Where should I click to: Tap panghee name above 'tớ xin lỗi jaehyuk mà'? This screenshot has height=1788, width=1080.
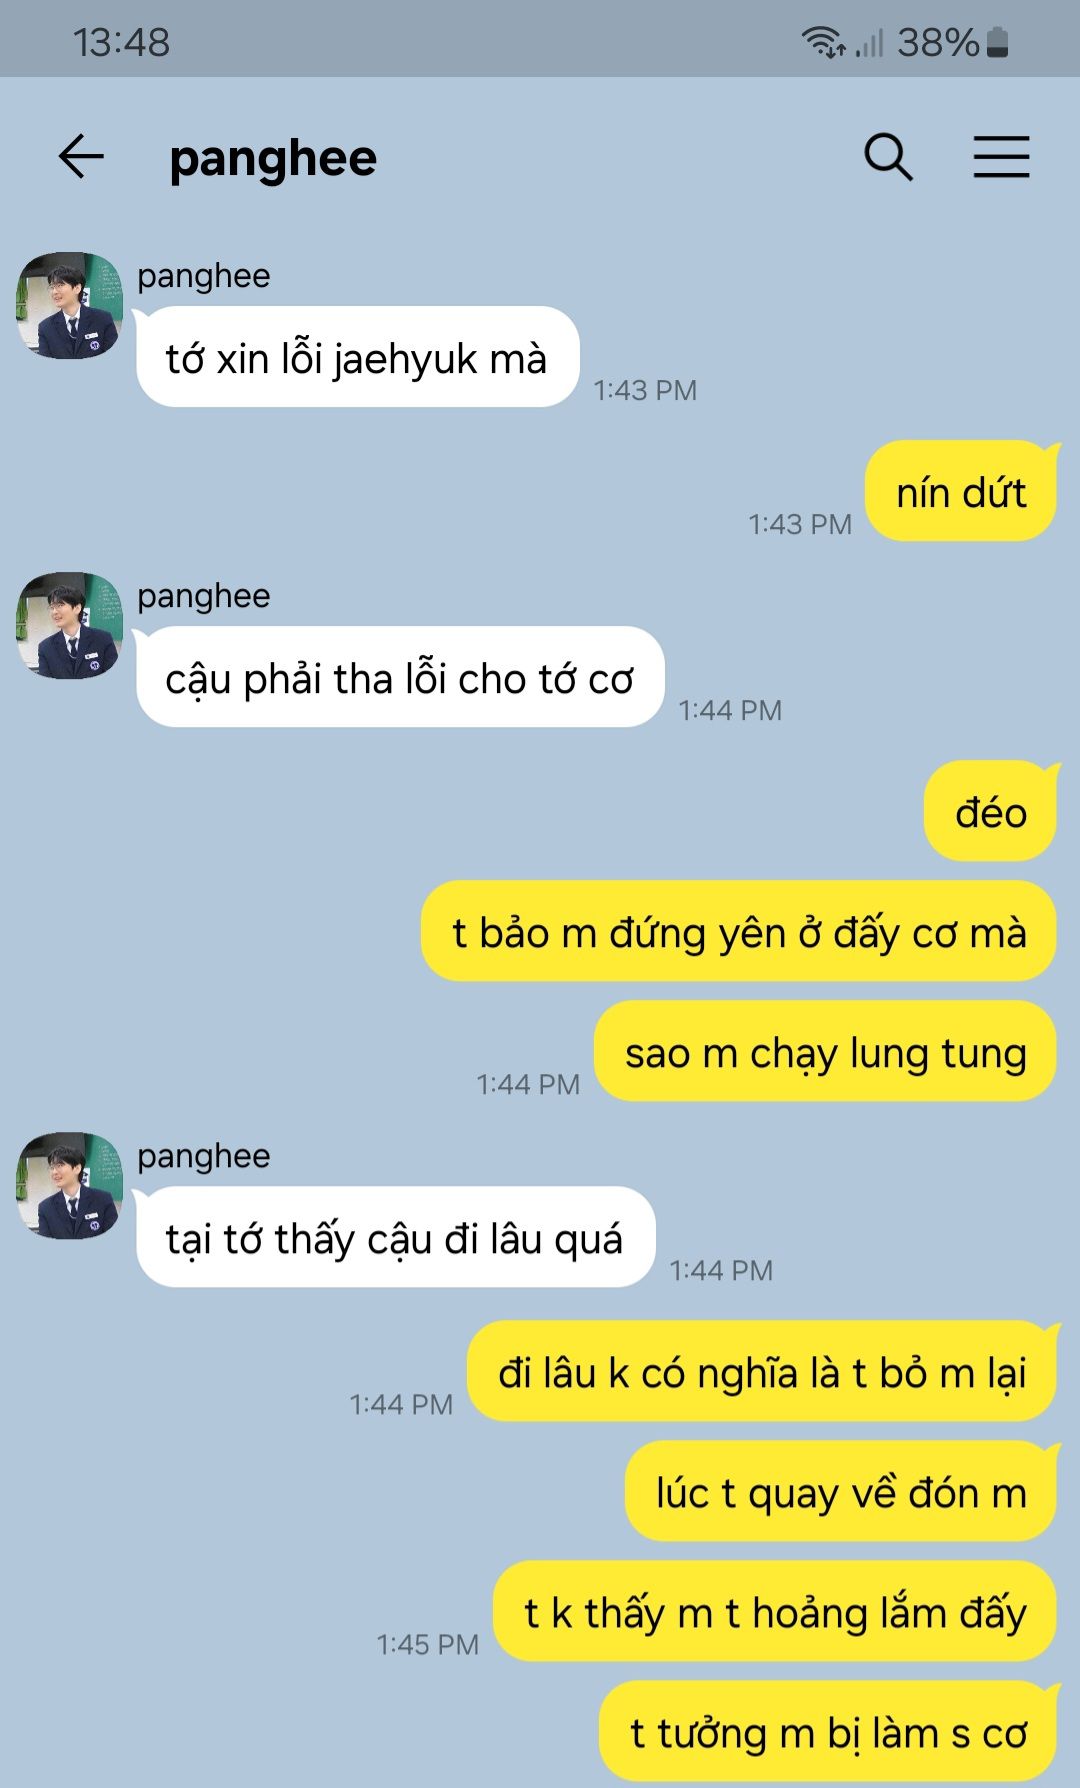tap(204, 276)
